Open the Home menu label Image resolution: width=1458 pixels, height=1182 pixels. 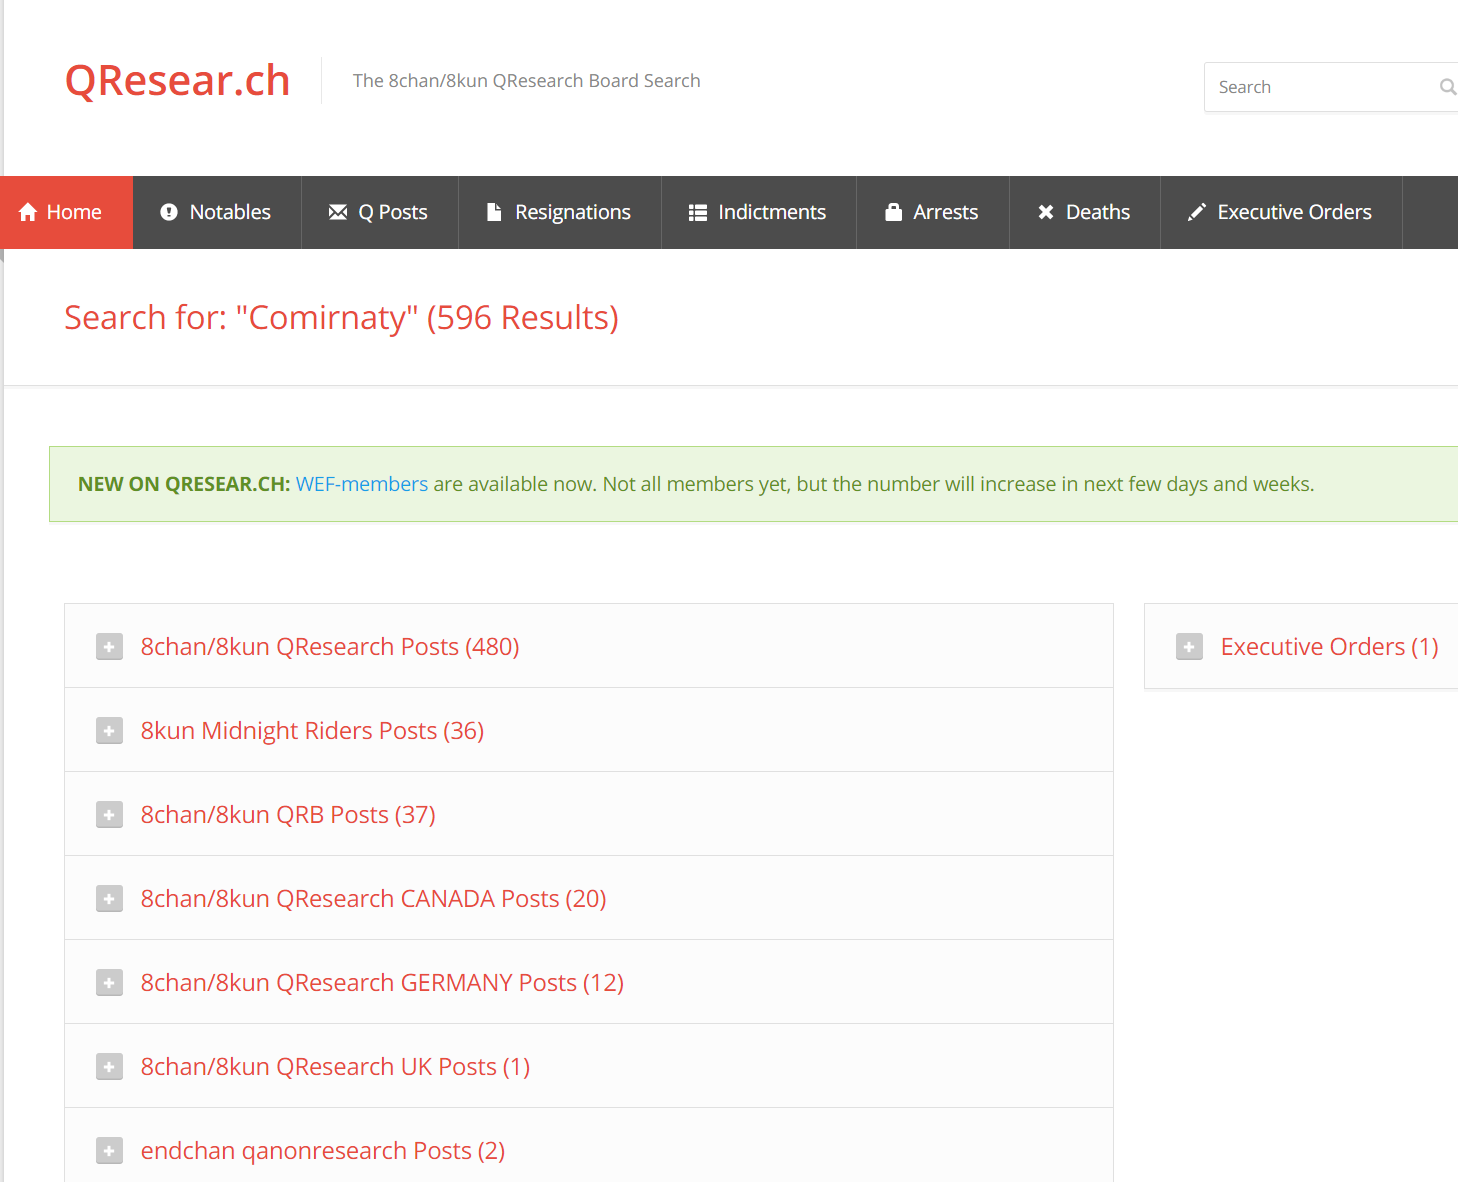tap(74, 212)
